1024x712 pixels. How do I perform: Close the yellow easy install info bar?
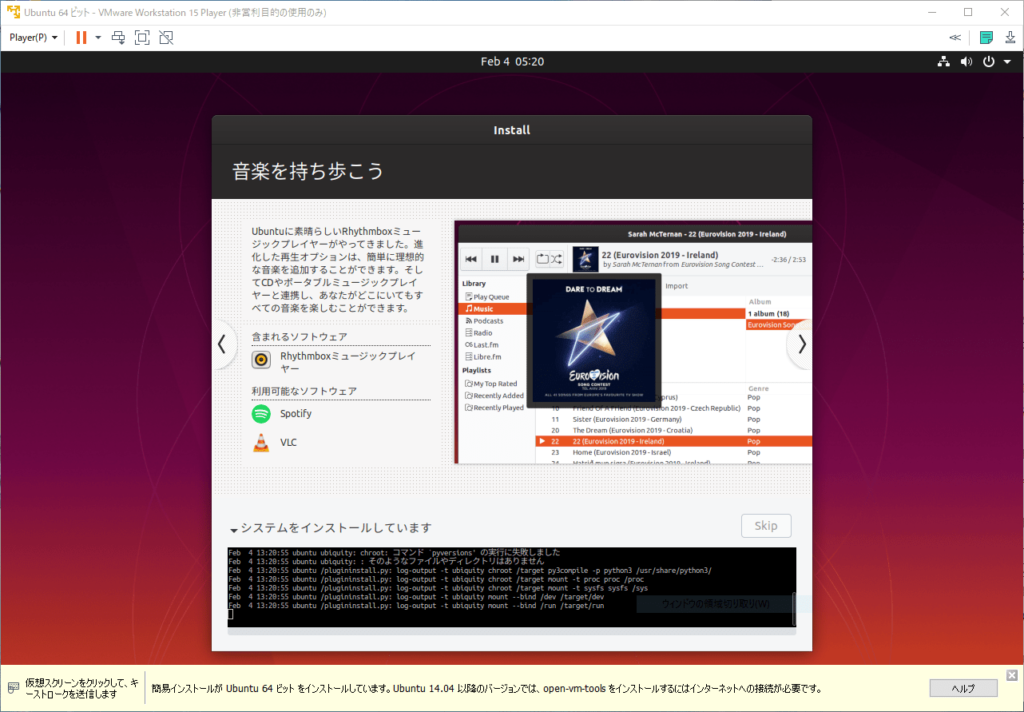(x=1012, y=675)
